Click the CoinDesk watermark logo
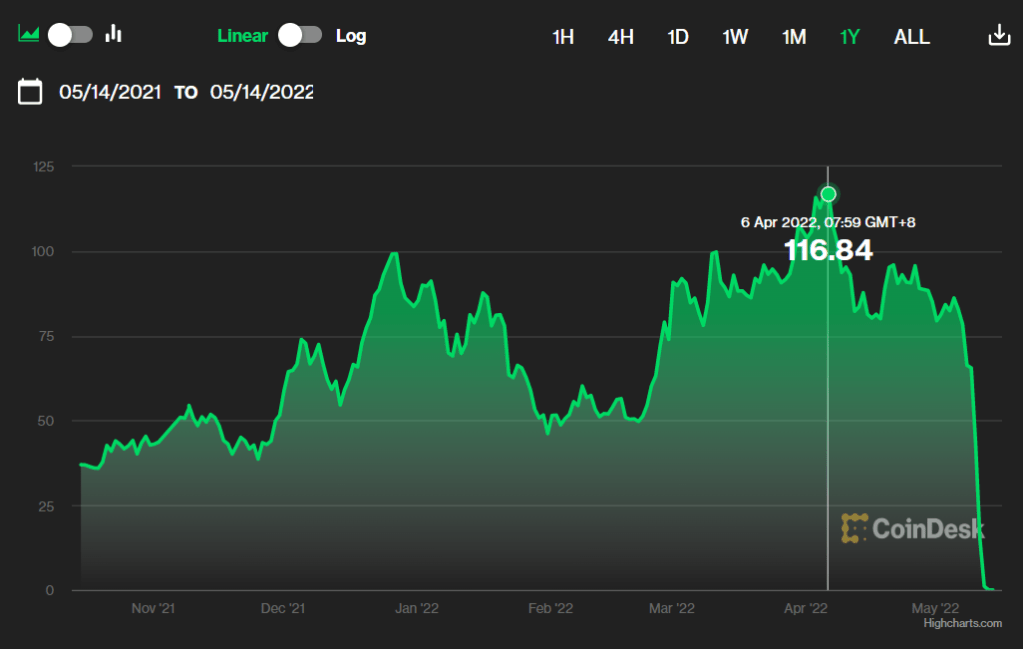The width and height of the screenshot is (1023, 649). (912, 528)
